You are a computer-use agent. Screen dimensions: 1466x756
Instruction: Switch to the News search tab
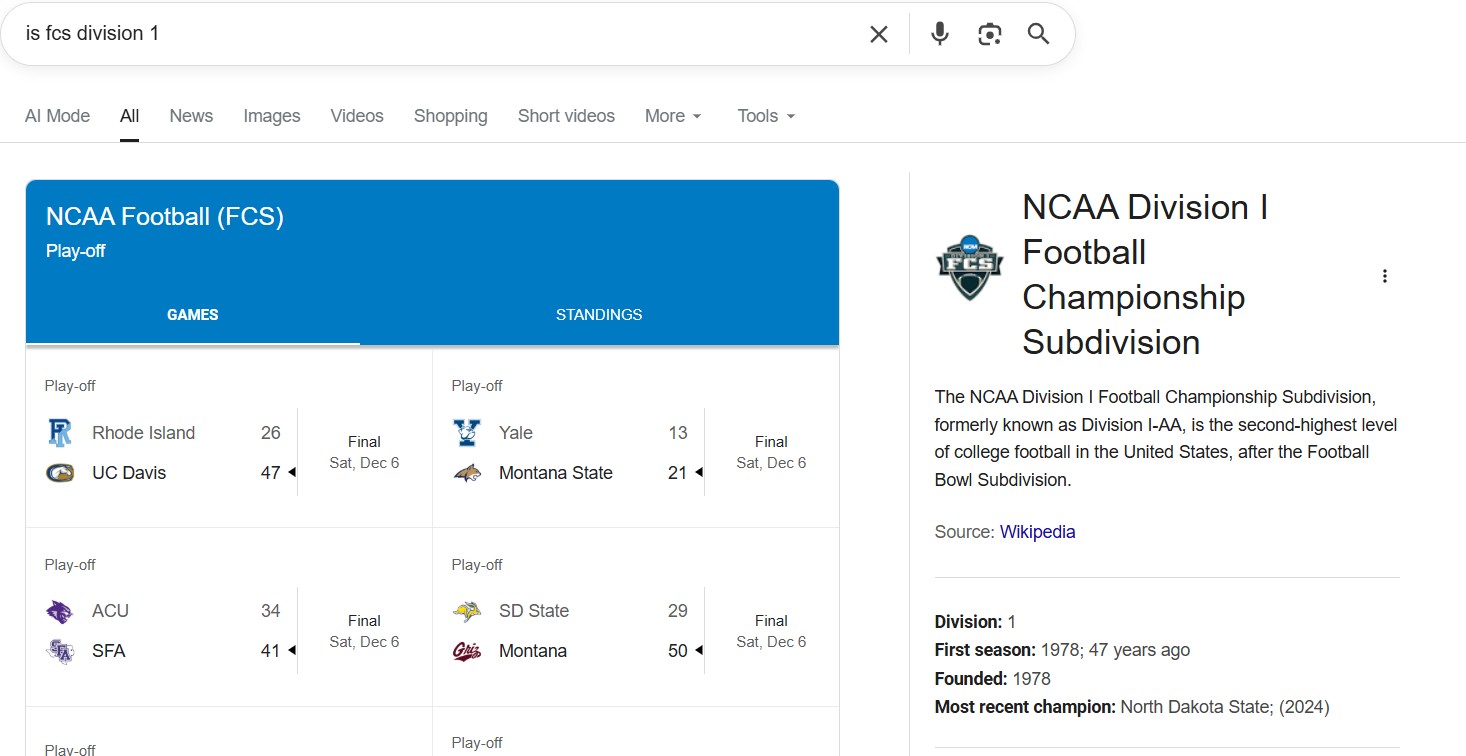coord(190,116)
